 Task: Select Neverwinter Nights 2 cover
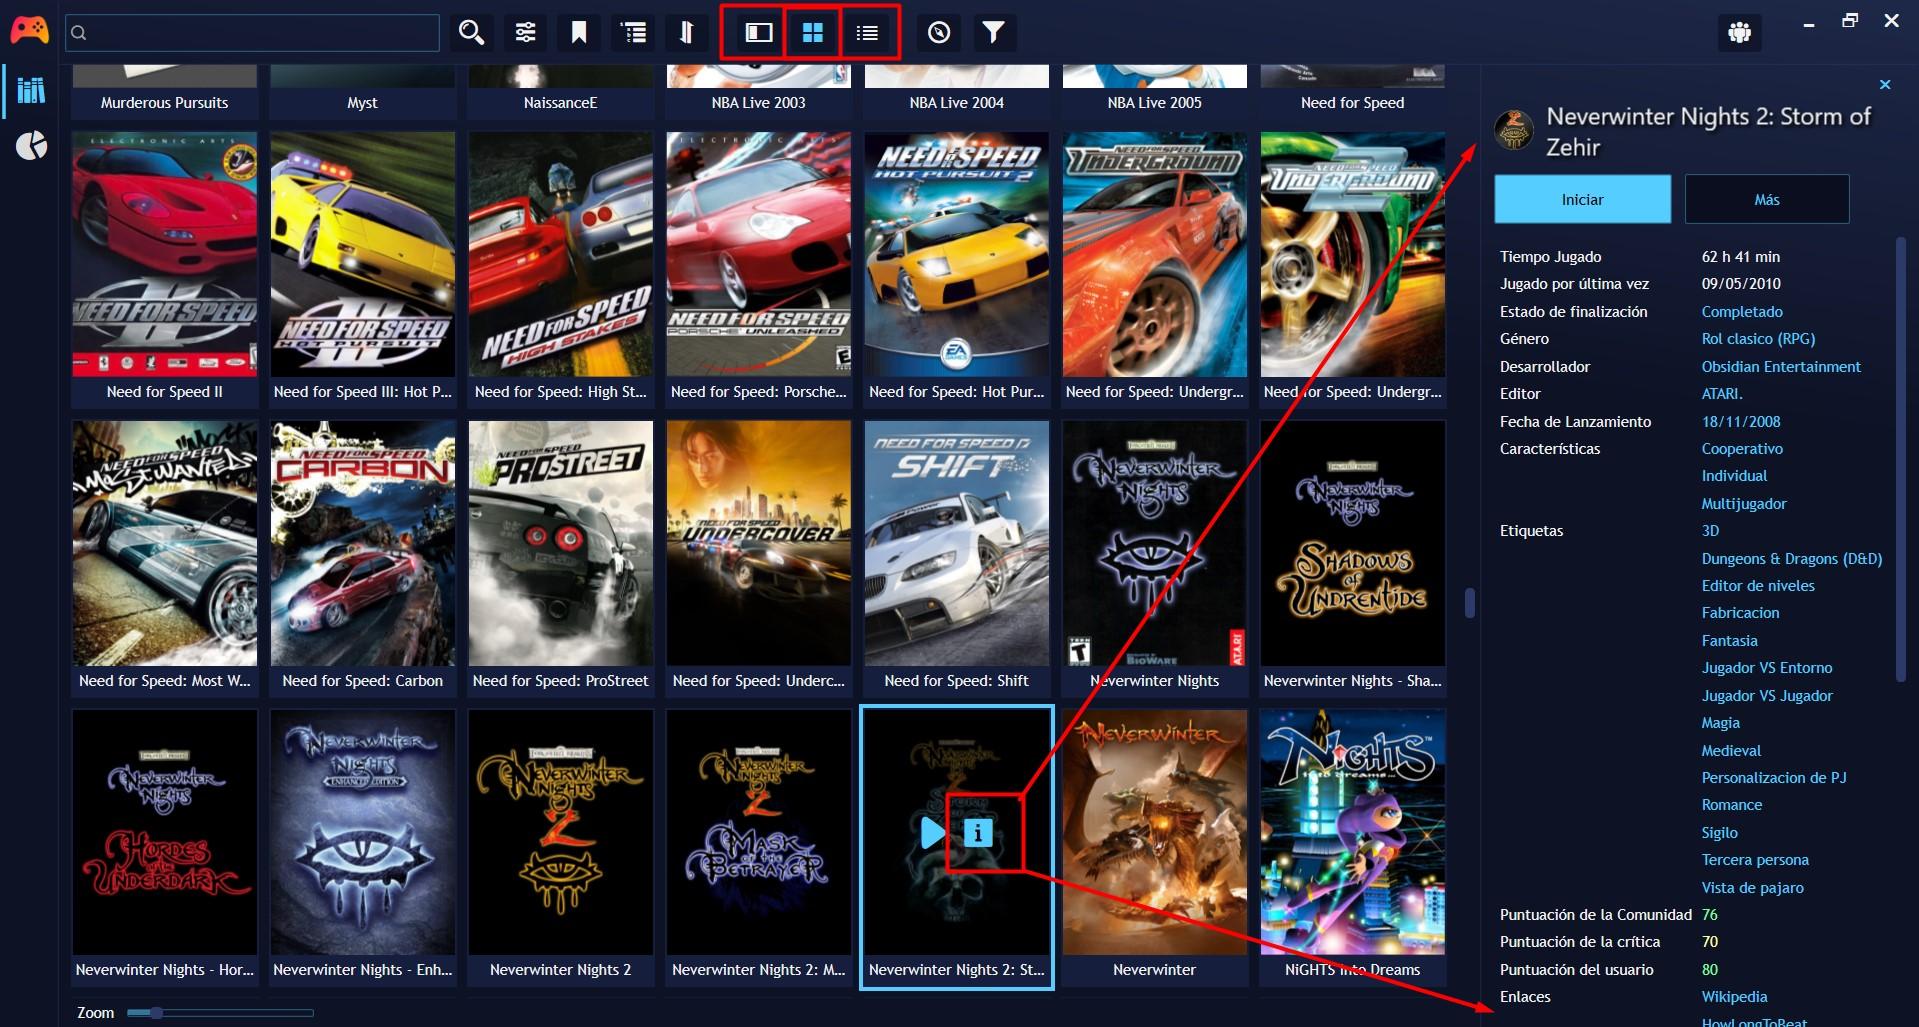[561, 832]
